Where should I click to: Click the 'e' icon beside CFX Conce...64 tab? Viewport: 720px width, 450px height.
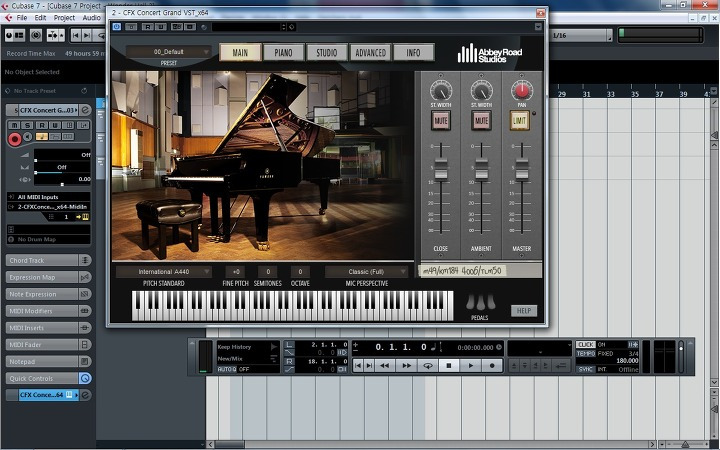click(85, 395)
